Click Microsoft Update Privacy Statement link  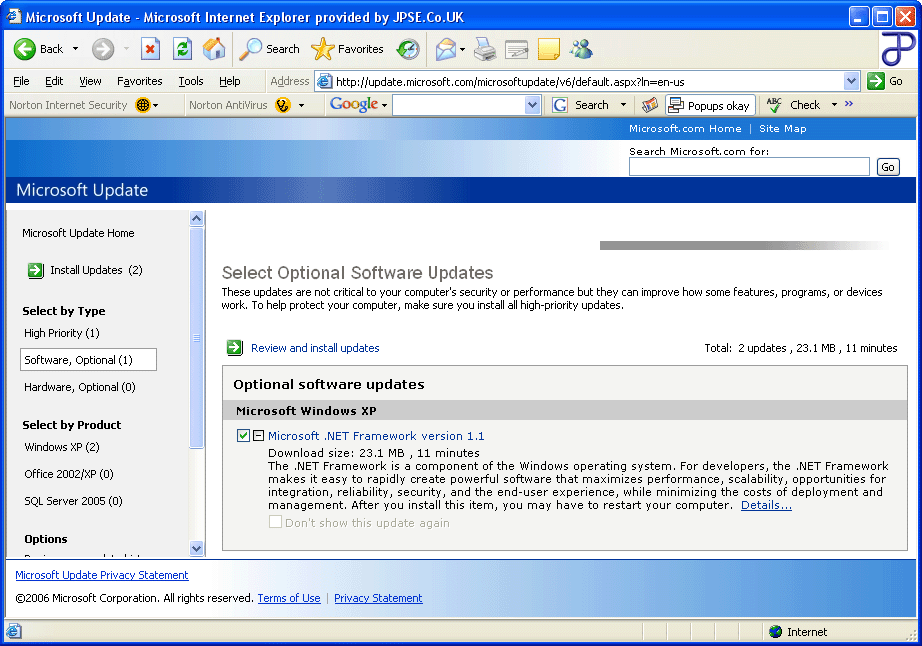point(102,575)
